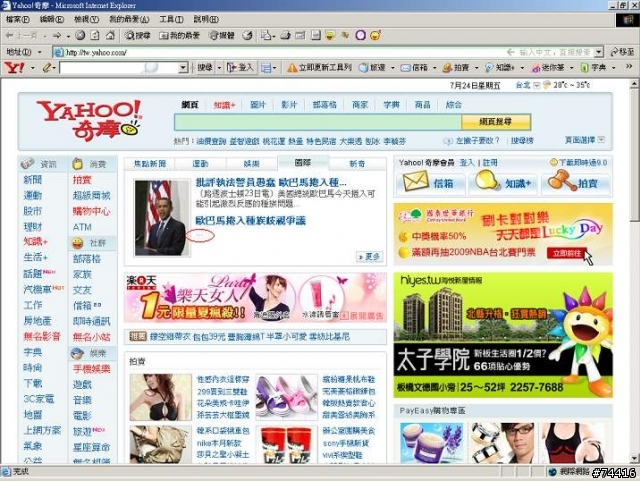
Task: Open 信箱 mail on the Yahoo toolbar
Action: [x=415, y=68]
